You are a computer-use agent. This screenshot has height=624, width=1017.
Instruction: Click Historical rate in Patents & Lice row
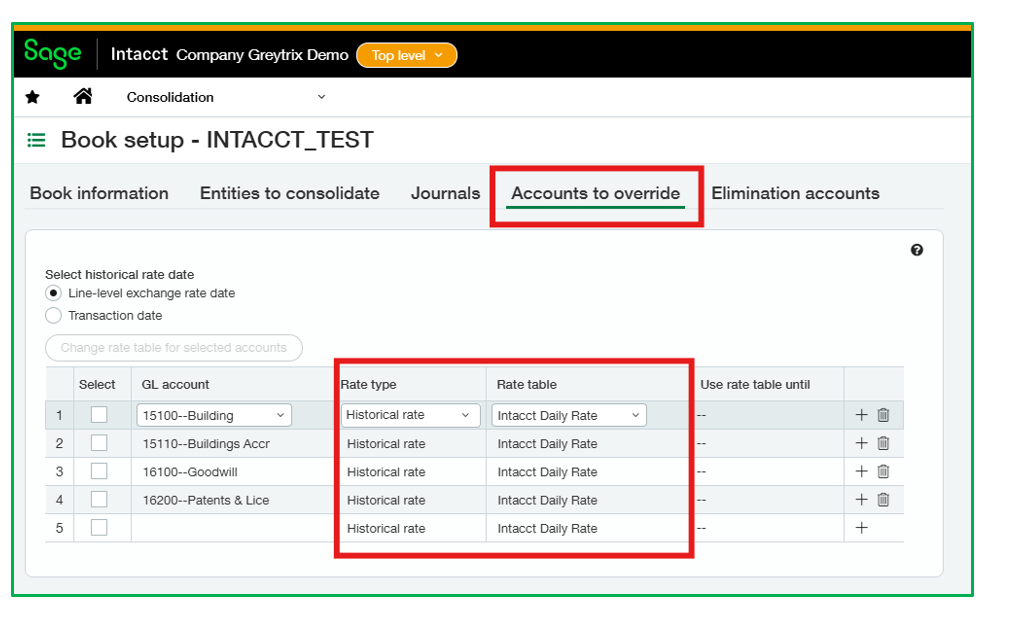pos(386,500)
